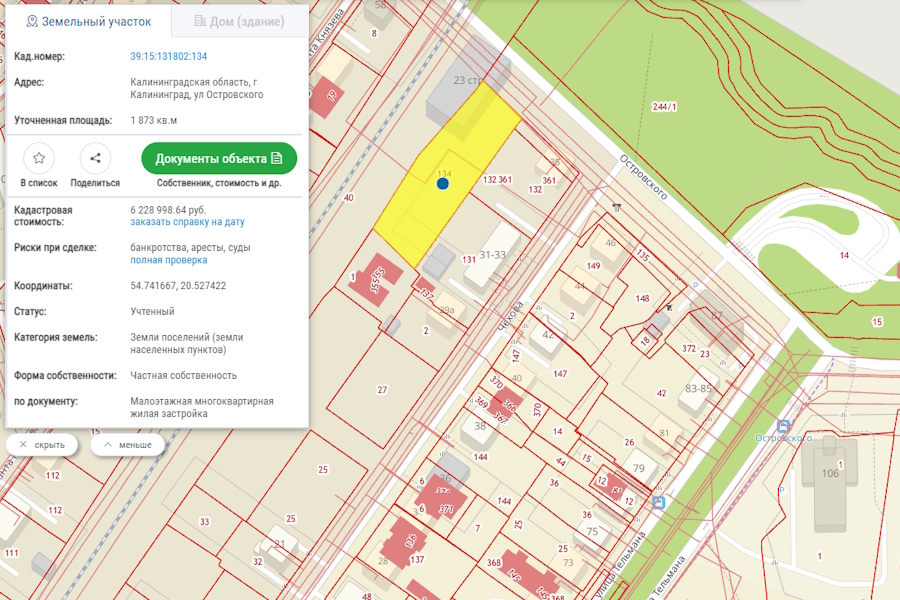Click the bus stop icon on улица Тельмана
This screenshot has width=900, height=600.
tap(658, 502)
